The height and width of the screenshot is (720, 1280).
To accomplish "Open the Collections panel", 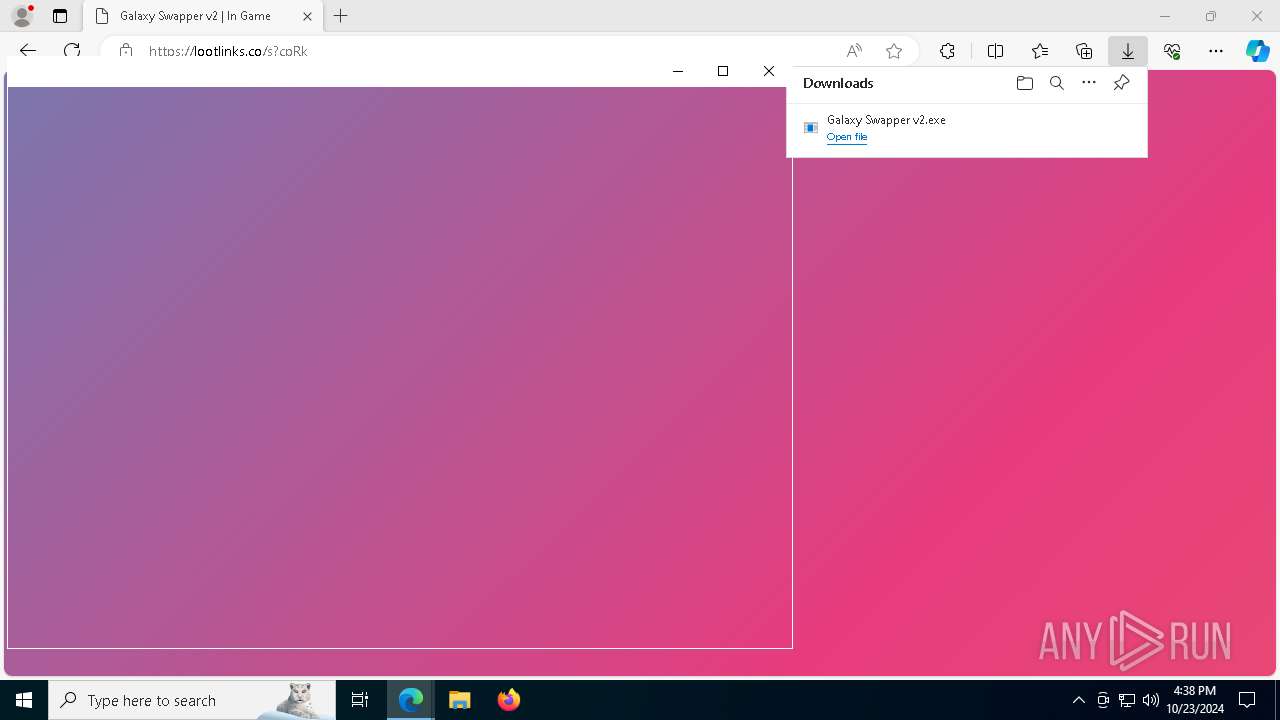I will pos(1084,51).
